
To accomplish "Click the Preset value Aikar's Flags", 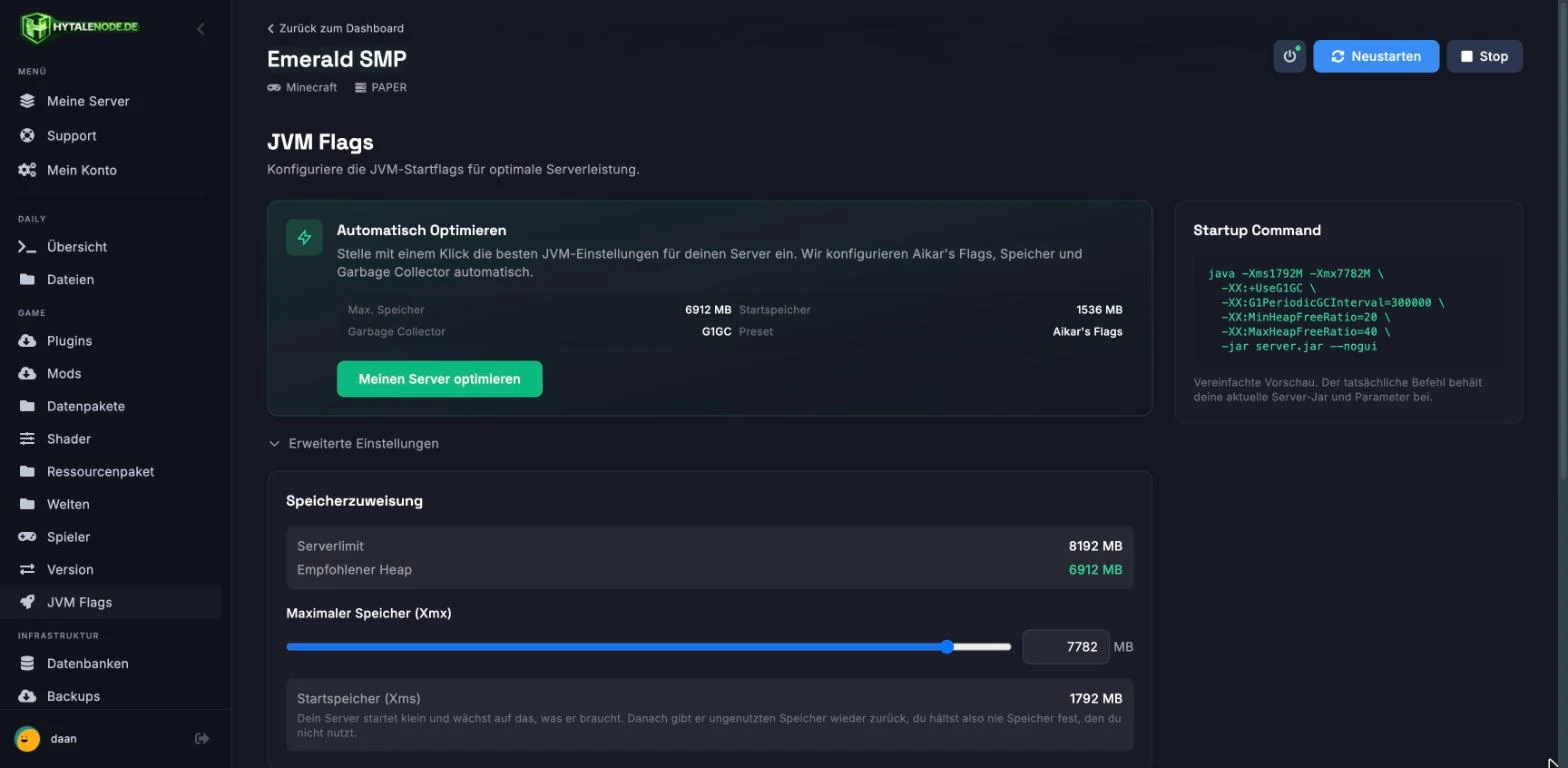I will click(x=1087, y=332).
